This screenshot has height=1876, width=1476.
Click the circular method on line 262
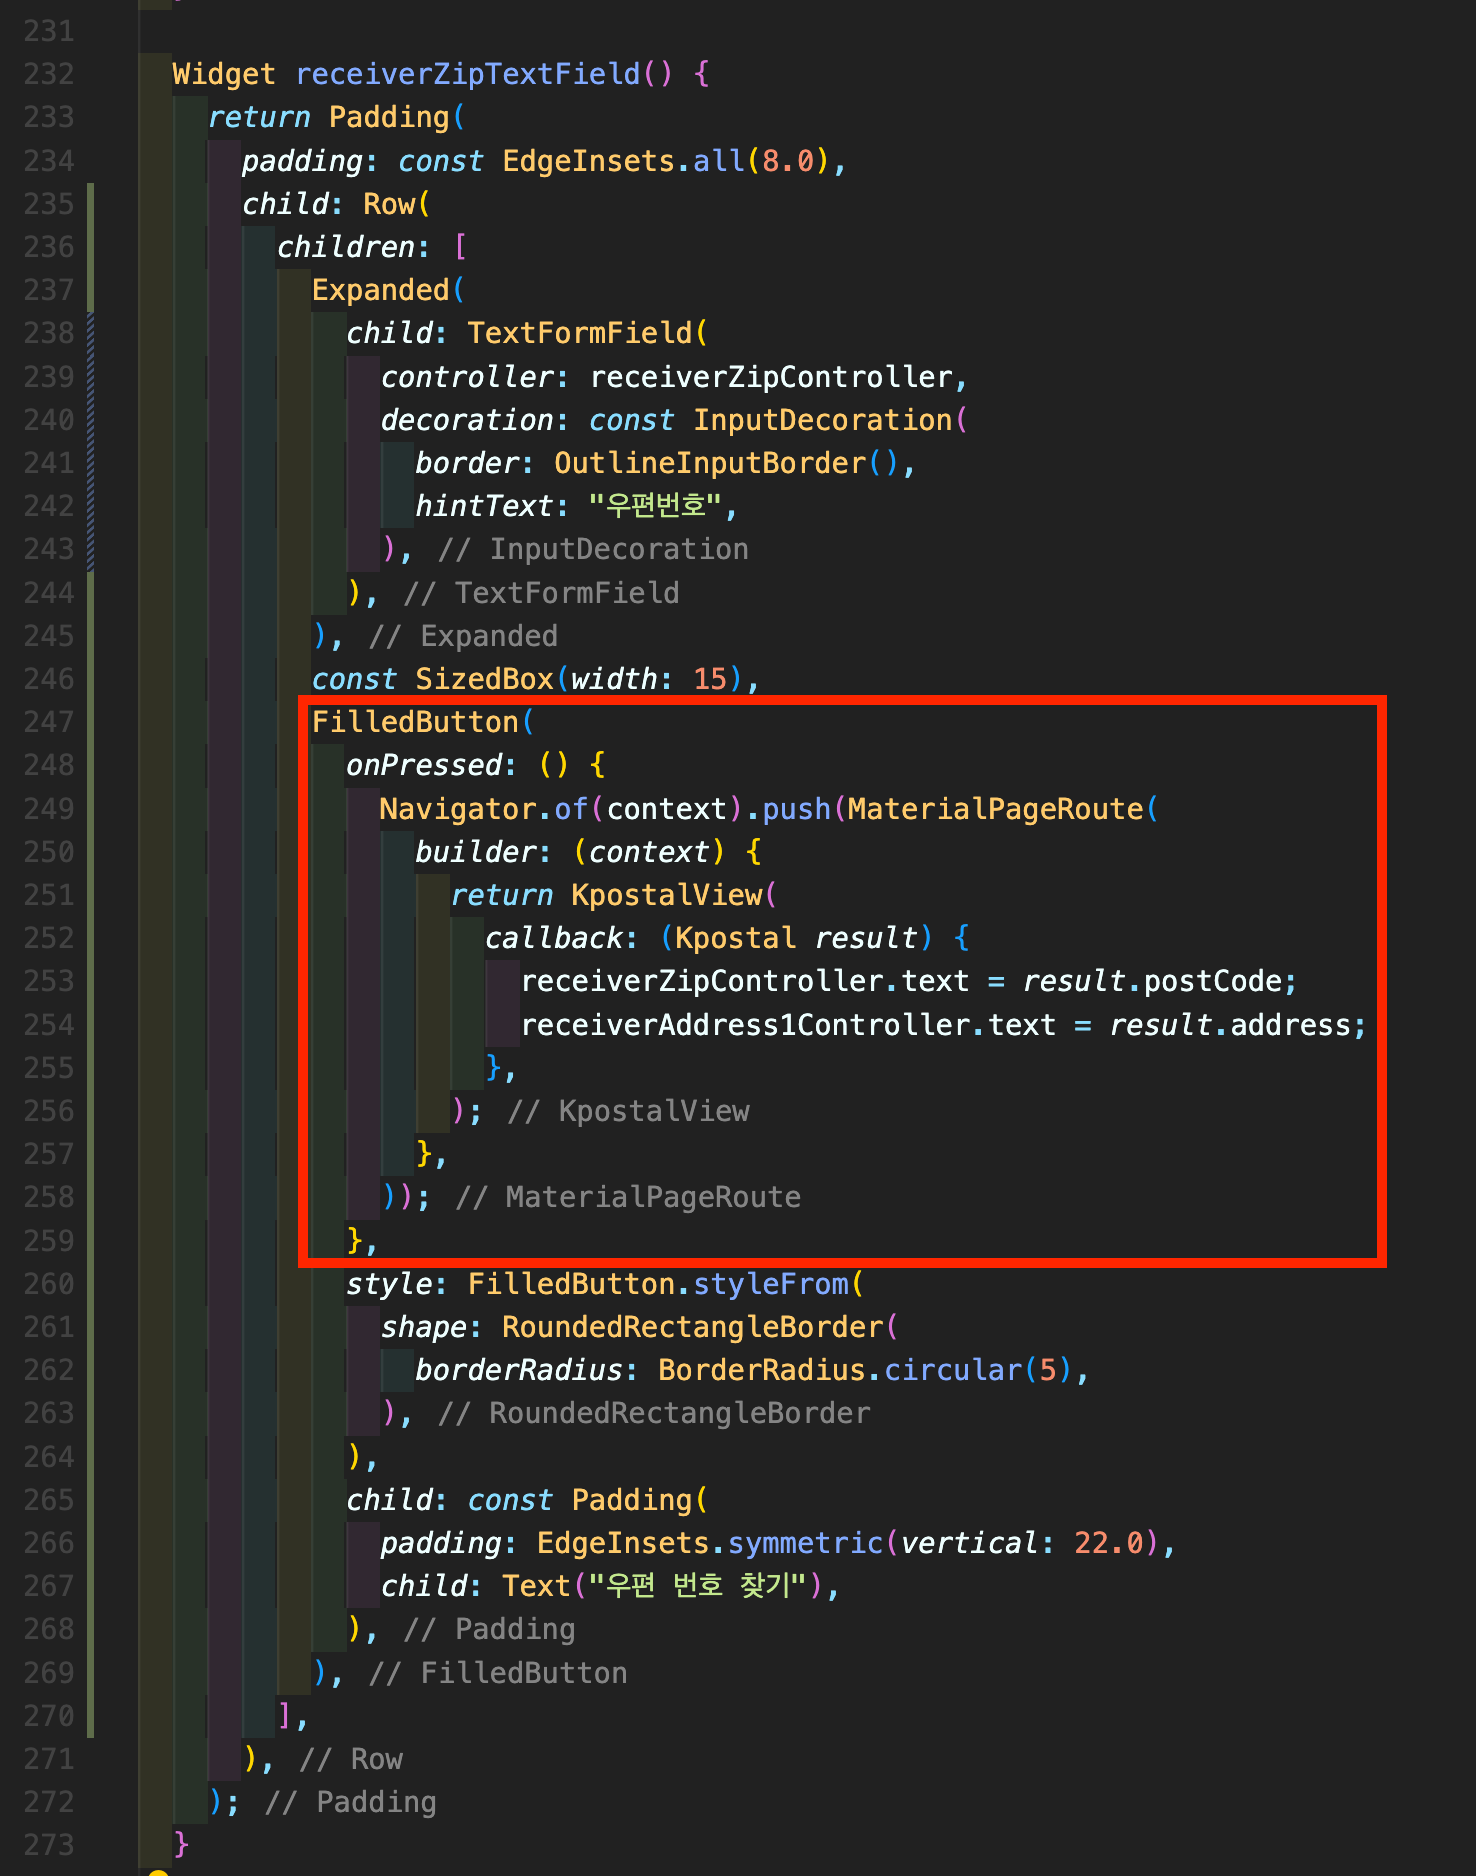click(953, 1370)
